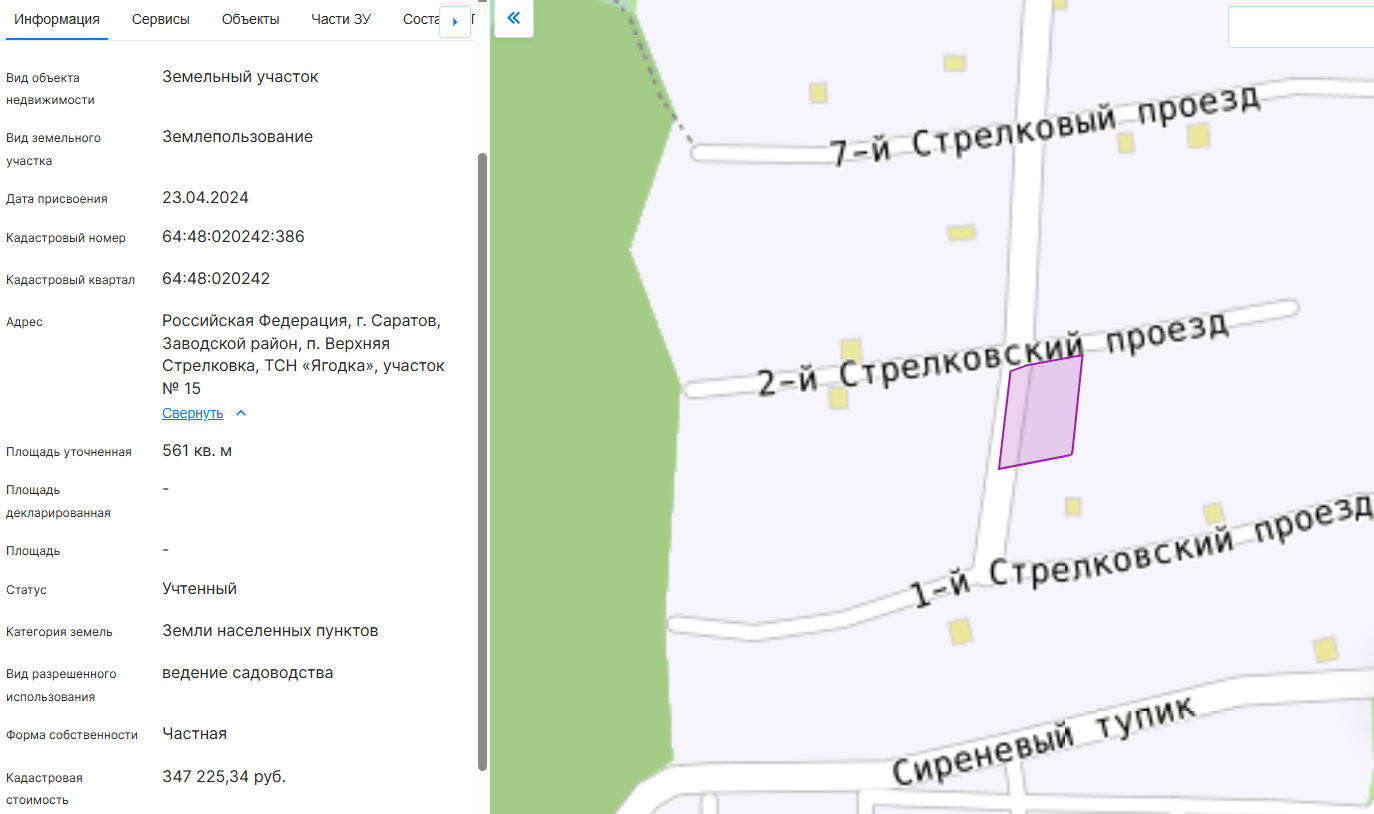Click the info panel vertical scrollbar
This screenshot has width=1374, height=814.
tap(483, 460)
